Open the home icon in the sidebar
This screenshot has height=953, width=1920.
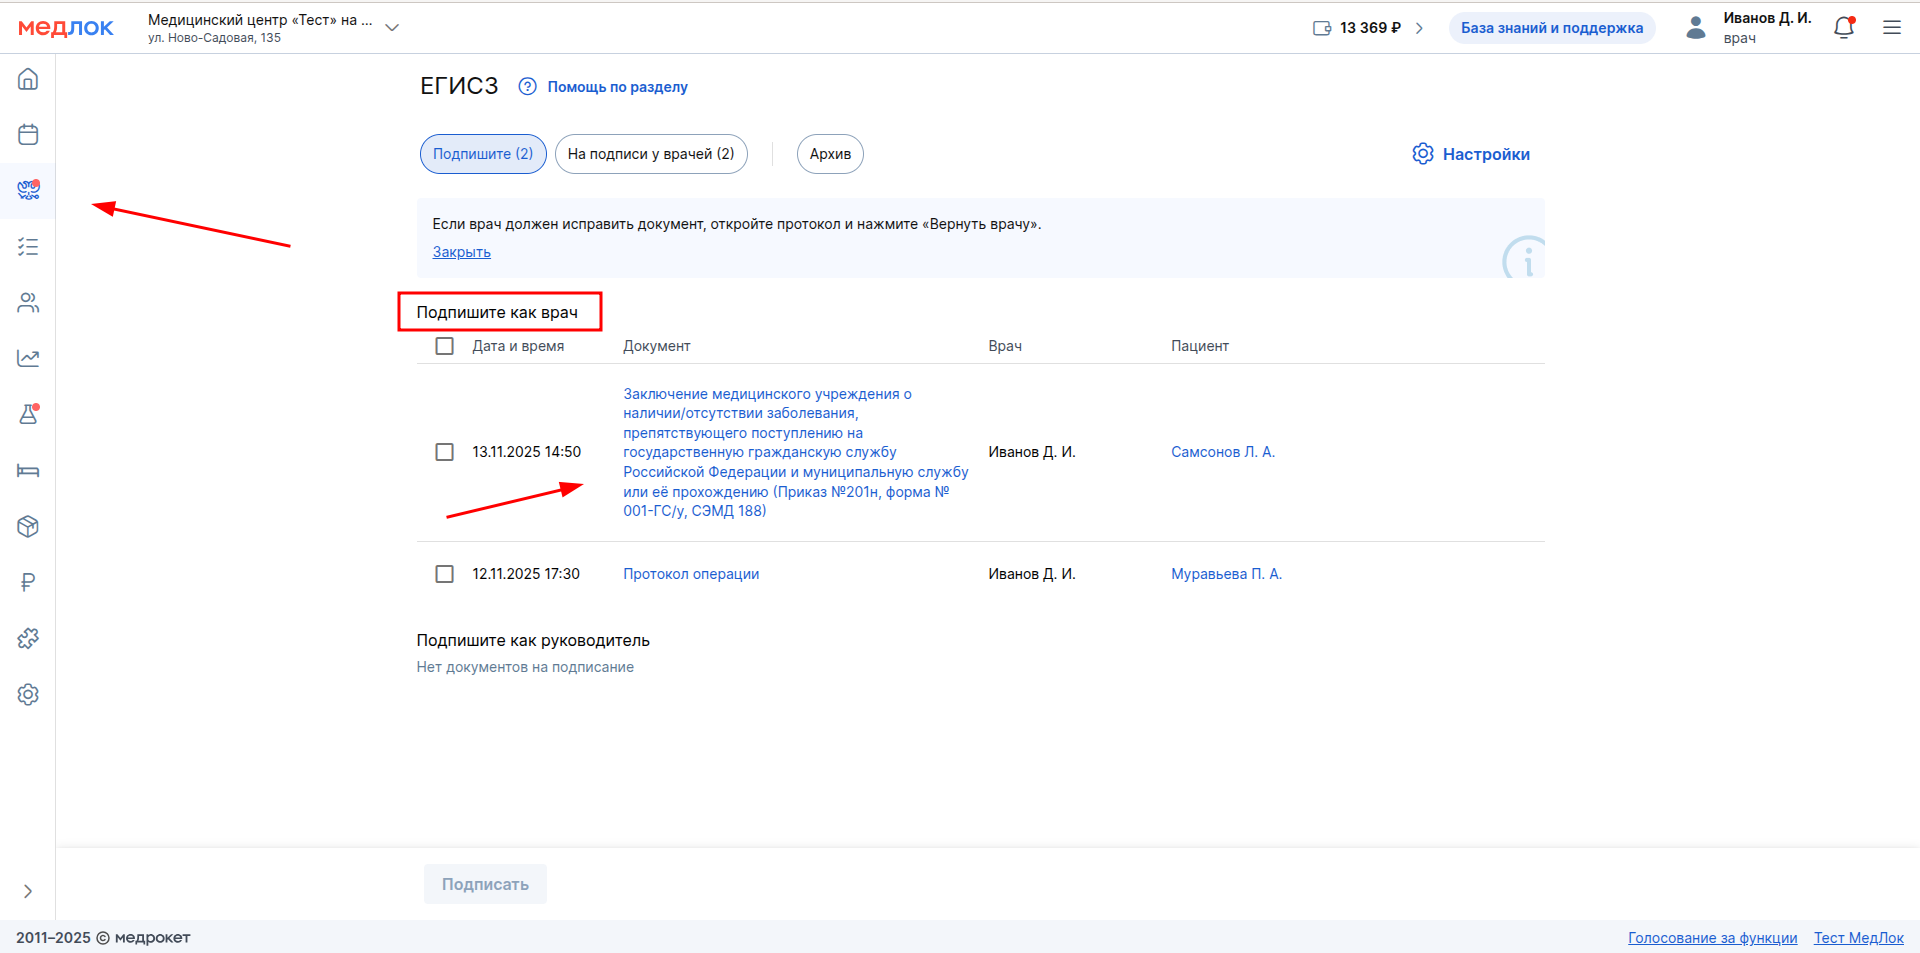tap(28, 79)
